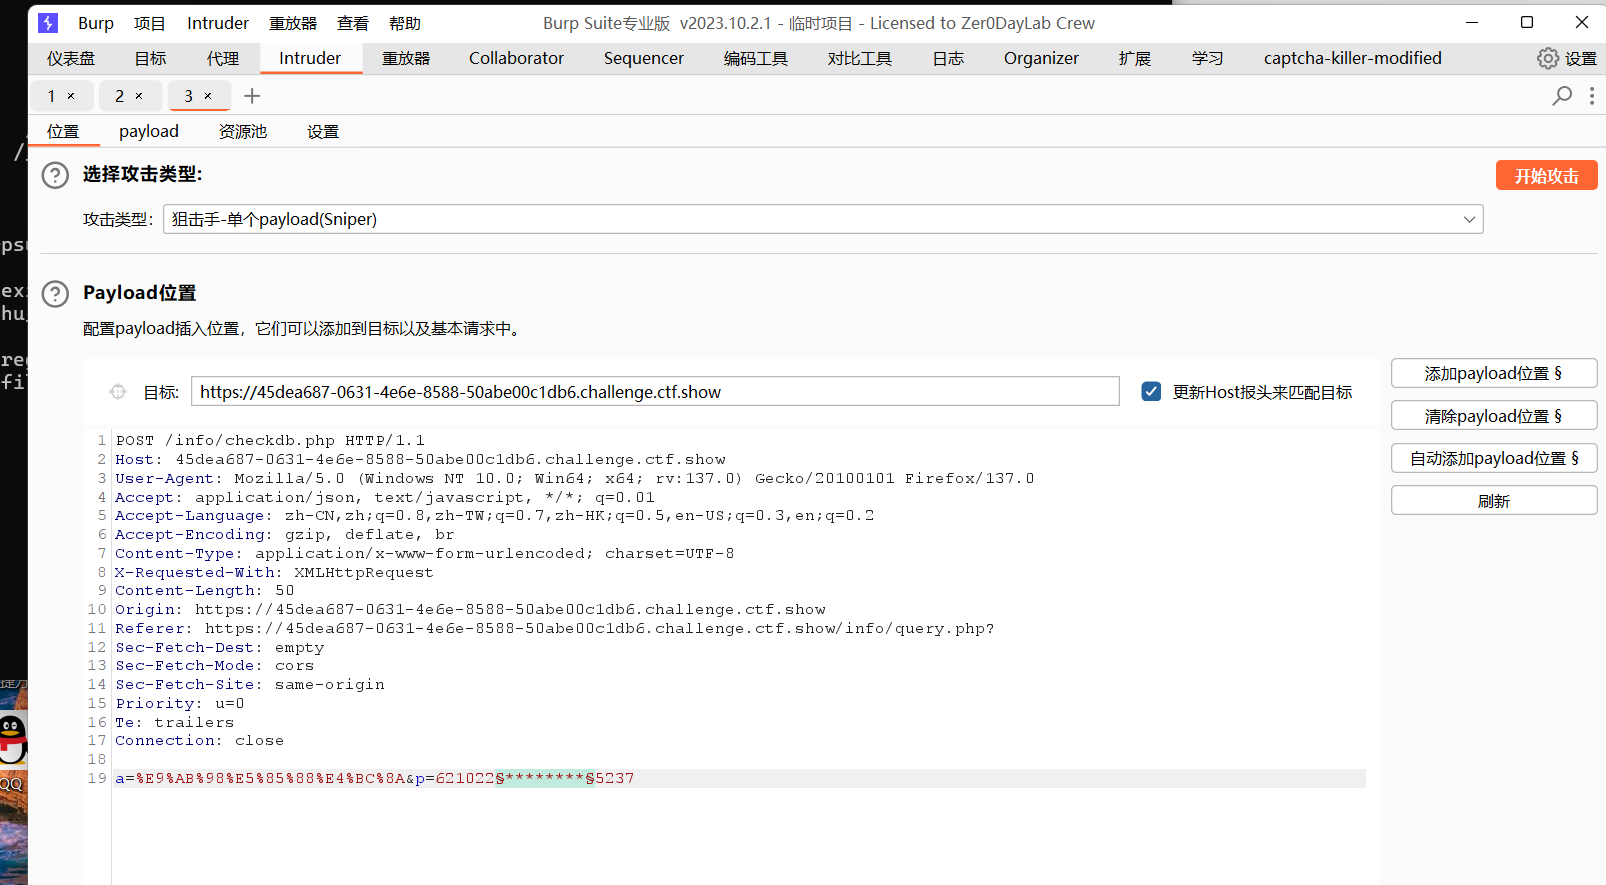Open the 重放器 menu in menu bar
This screenshot has height=885, width=1606.
[x=293, y=23]
